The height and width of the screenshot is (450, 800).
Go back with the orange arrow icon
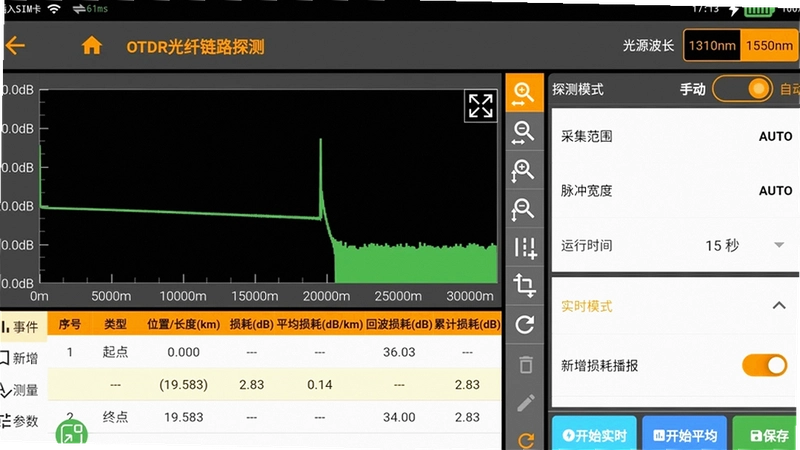(x=15, y=46)
